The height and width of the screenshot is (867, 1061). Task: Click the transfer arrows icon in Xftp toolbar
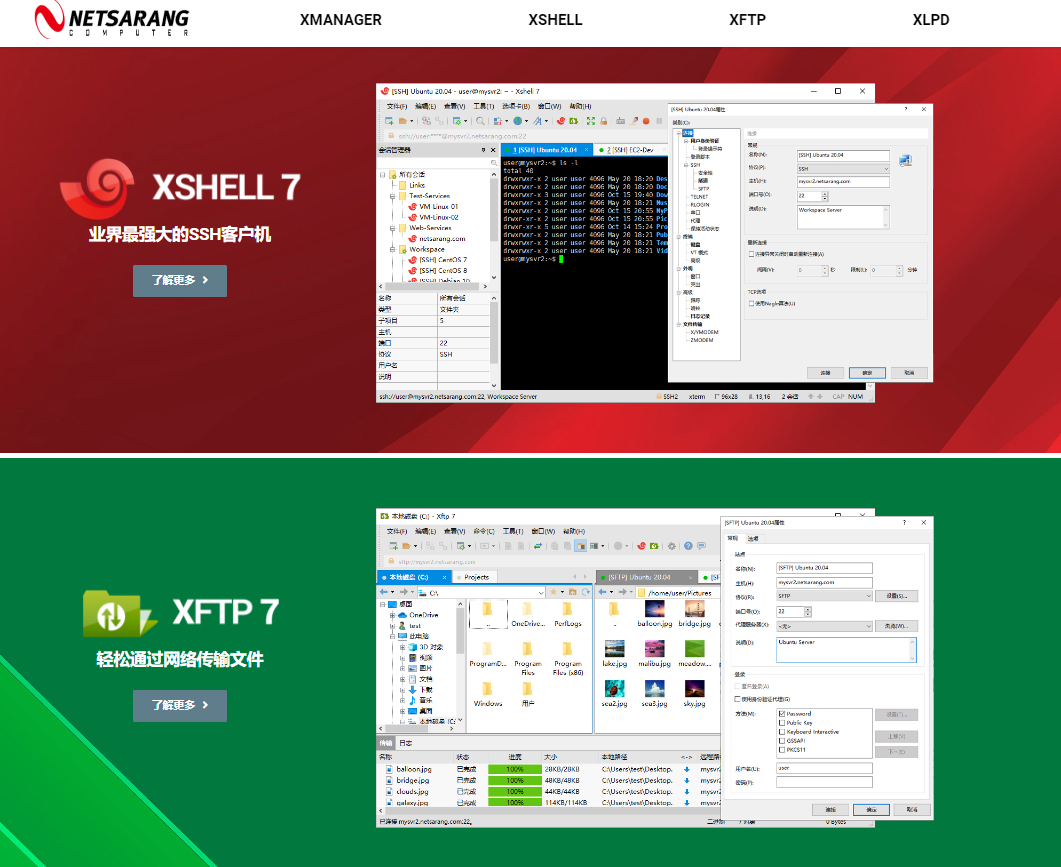click(538, 546)
